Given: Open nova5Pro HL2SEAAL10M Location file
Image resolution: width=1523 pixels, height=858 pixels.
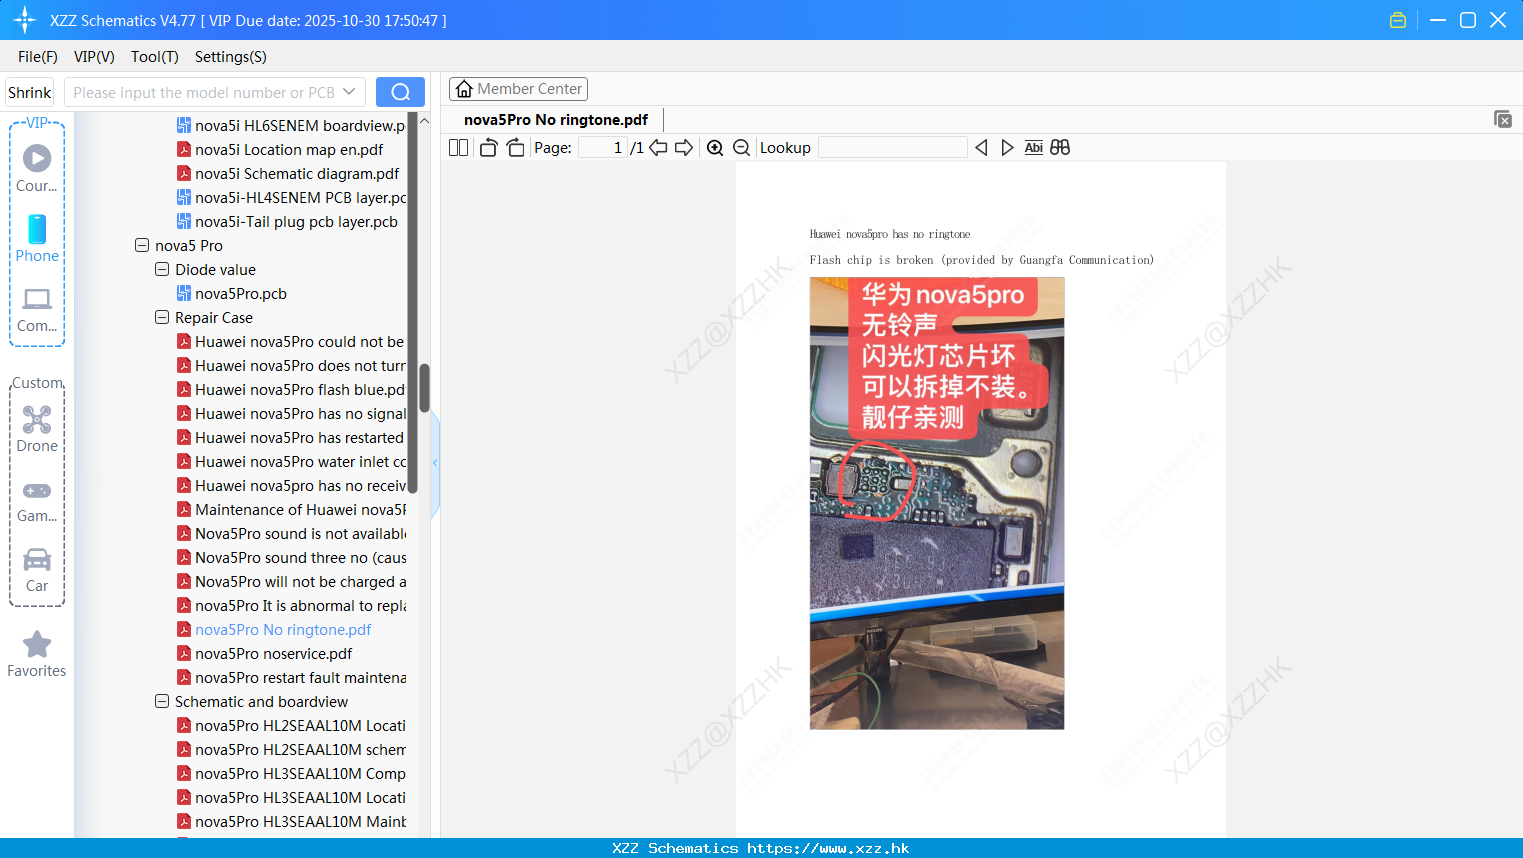Looking at the screenshot, I should [291, 725].
